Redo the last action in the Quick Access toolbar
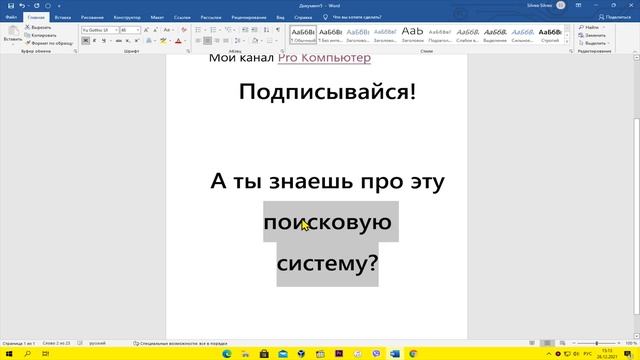 pos(37,6)
